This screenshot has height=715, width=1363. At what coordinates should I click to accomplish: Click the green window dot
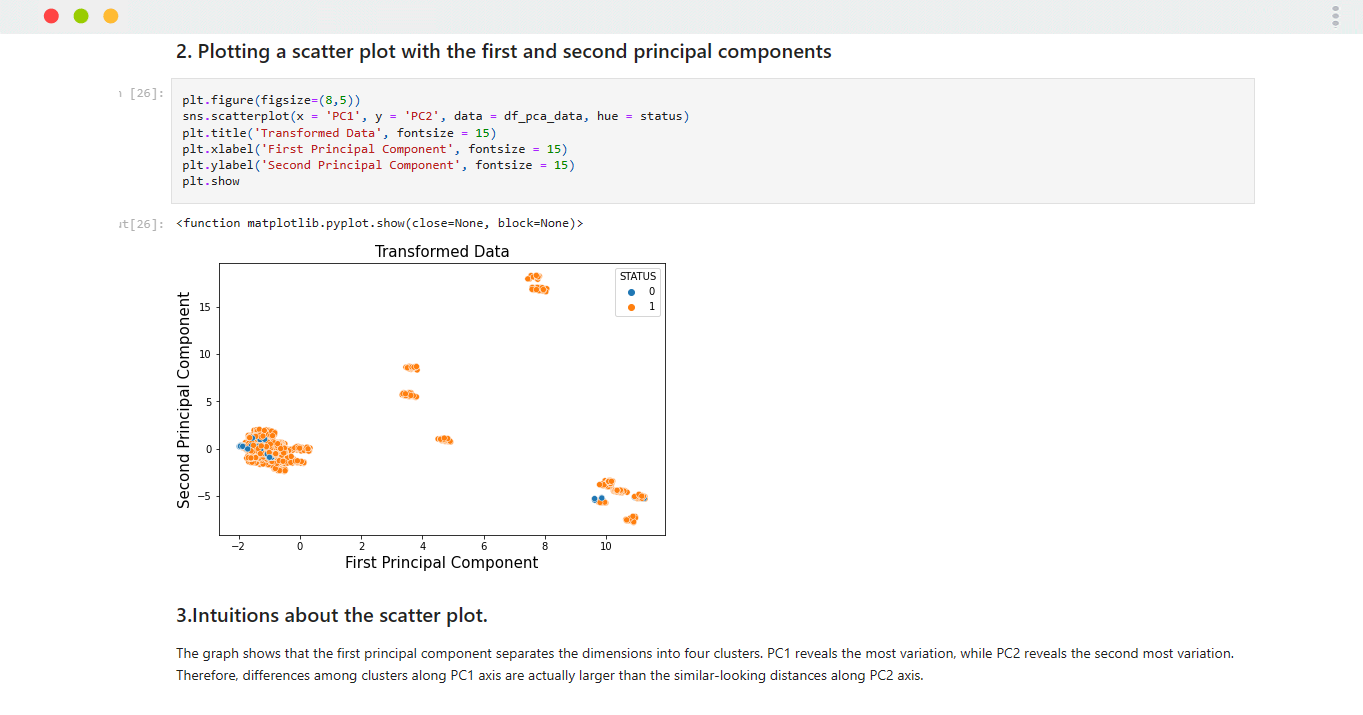81,16
